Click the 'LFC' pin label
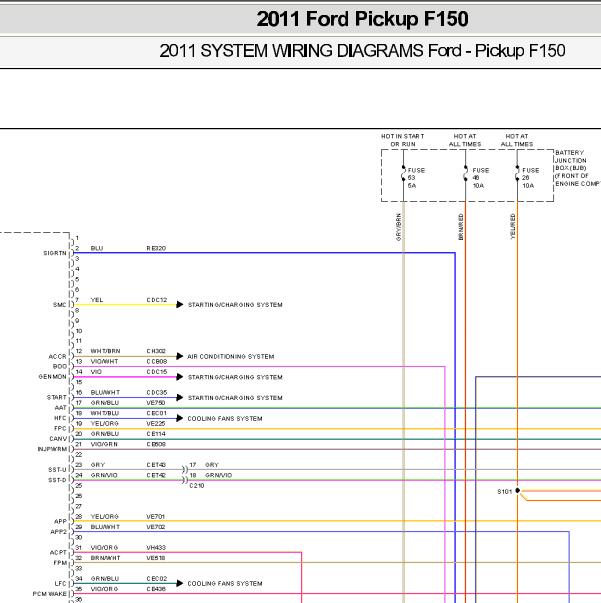This screenshot has width=601, height=603. (x=61, y=584)
